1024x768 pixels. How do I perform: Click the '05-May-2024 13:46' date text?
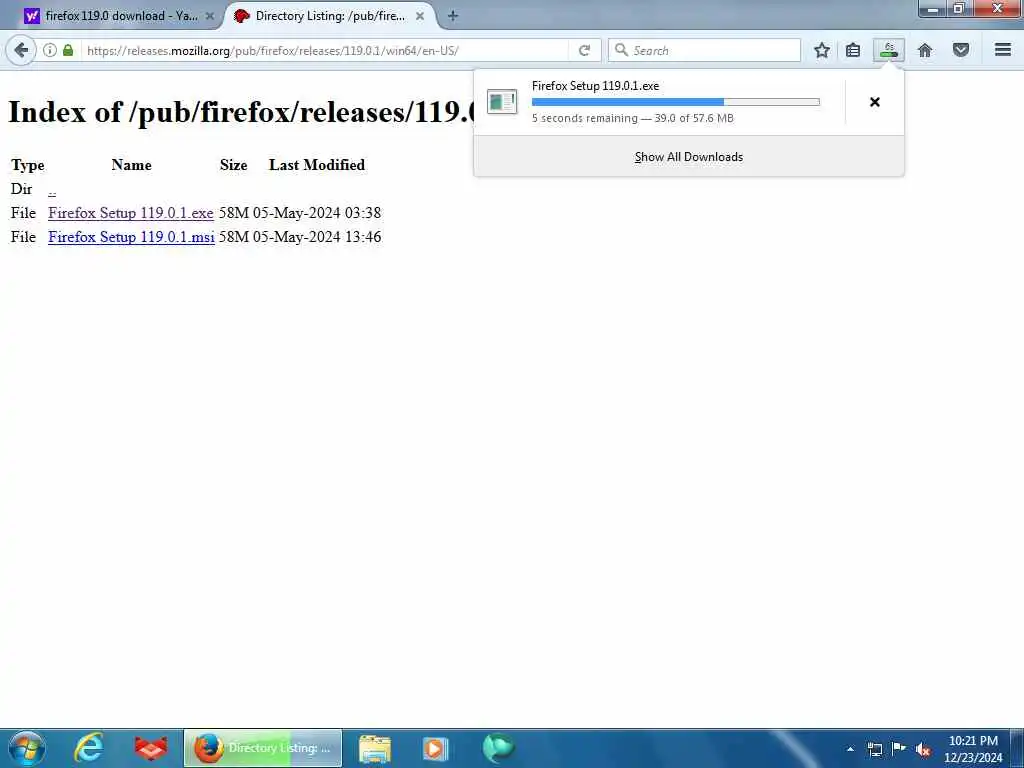(x=317, y=237)
